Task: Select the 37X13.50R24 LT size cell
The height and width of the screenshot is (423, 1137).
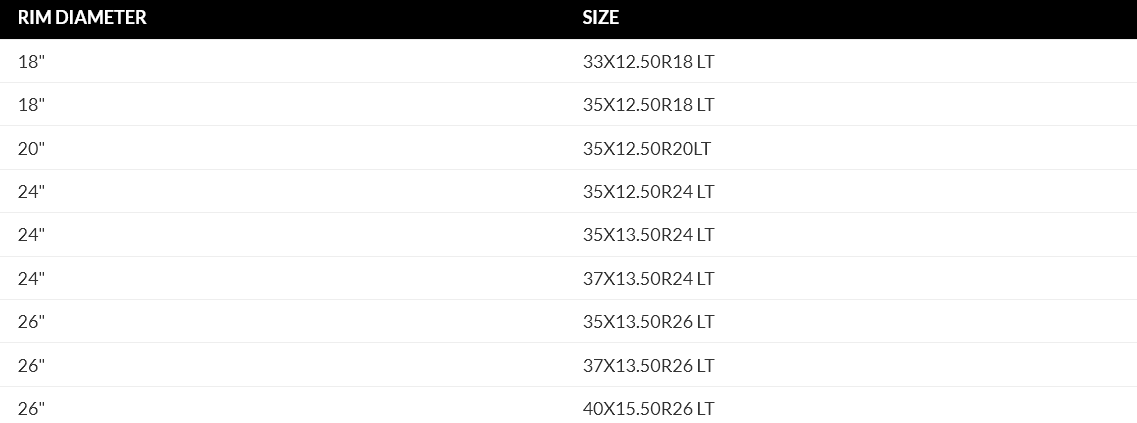Action: [648, 278]
